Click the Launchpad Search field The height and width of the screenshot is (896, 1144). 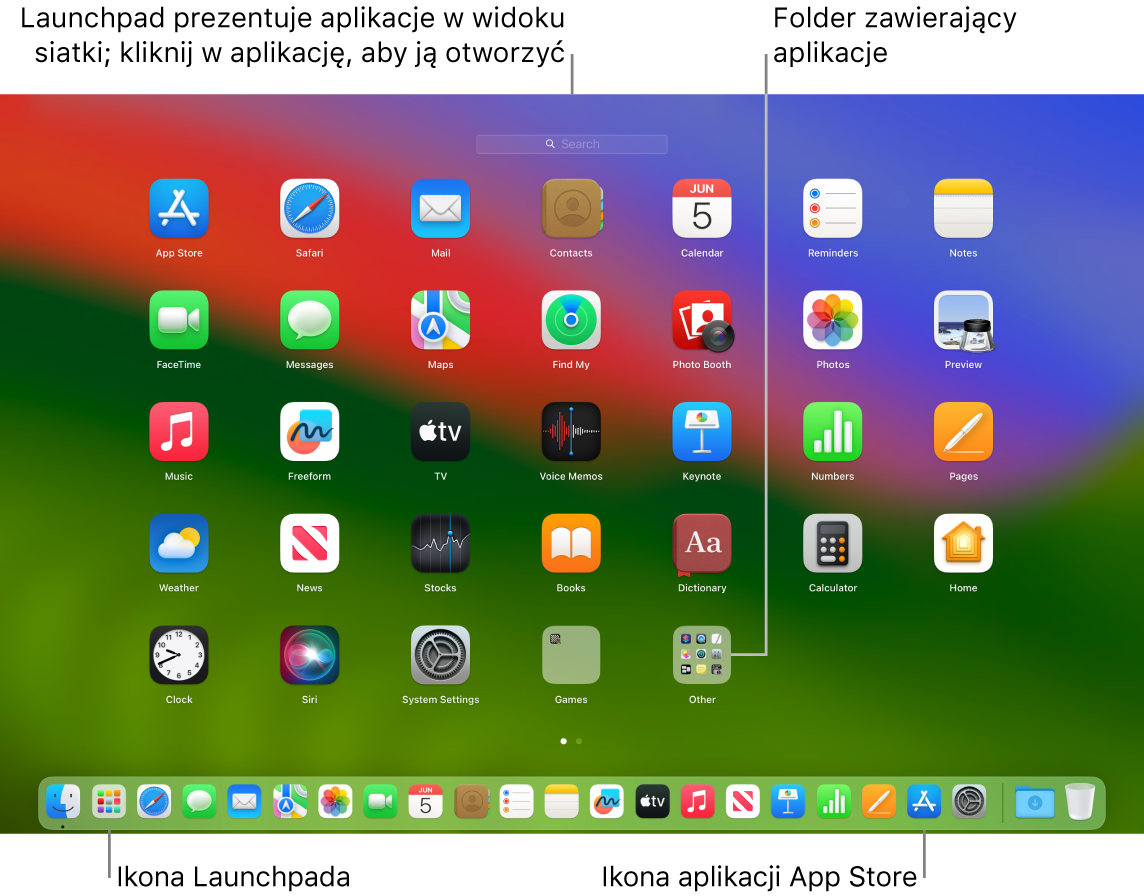tap(571, 144)
